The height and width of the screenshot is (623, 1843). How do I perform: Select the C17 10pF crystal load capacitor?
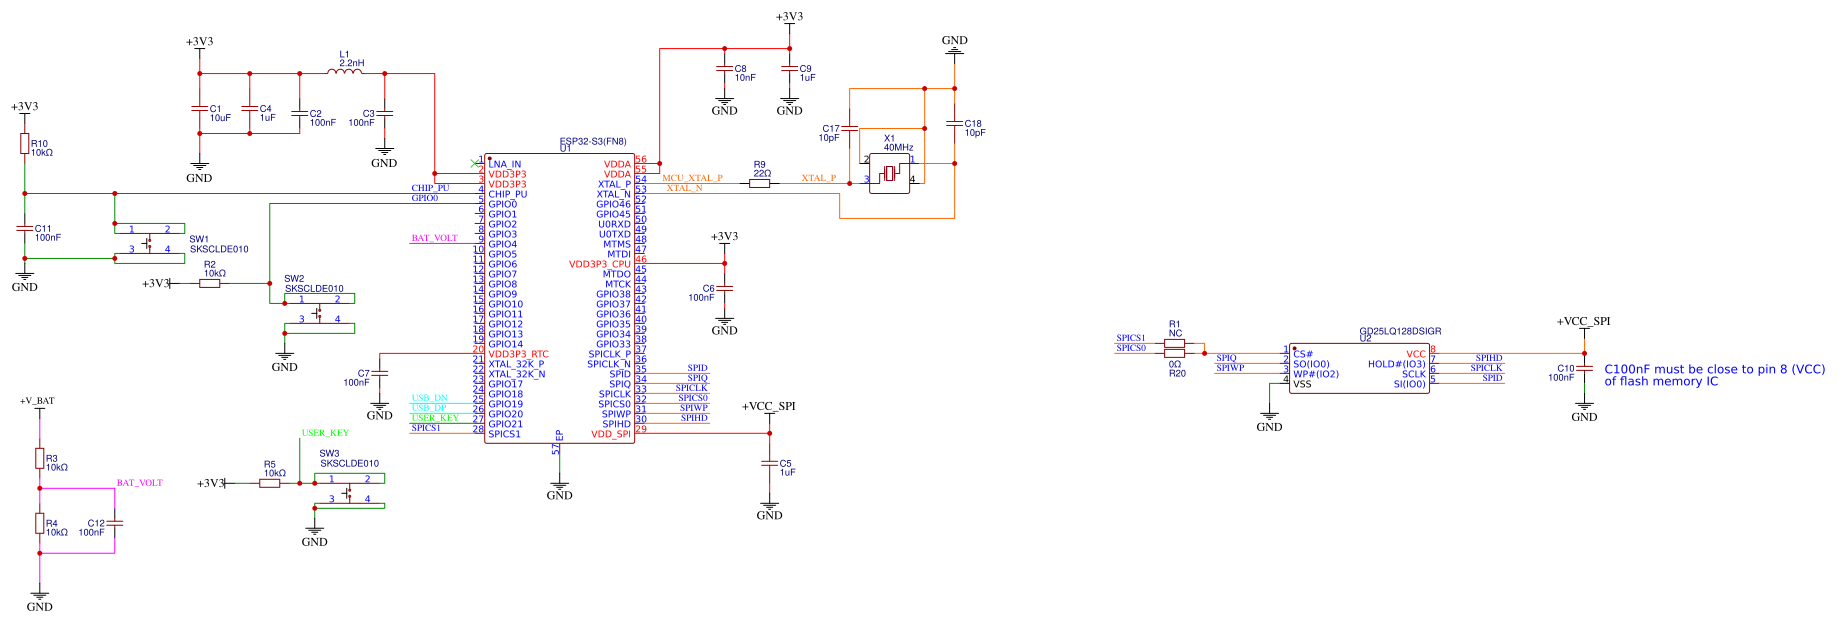(850, 128)
